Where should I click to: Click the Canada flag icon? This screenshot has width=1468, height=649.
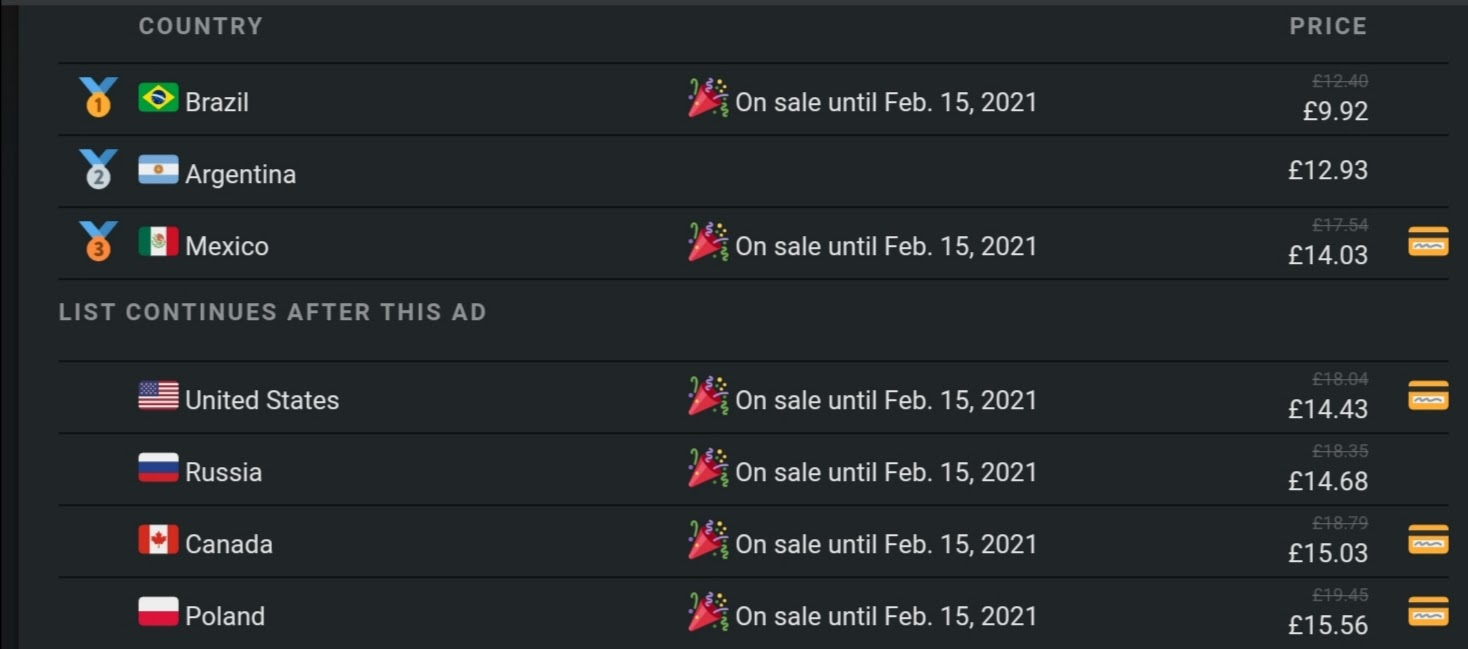click(x=158, y=540)
